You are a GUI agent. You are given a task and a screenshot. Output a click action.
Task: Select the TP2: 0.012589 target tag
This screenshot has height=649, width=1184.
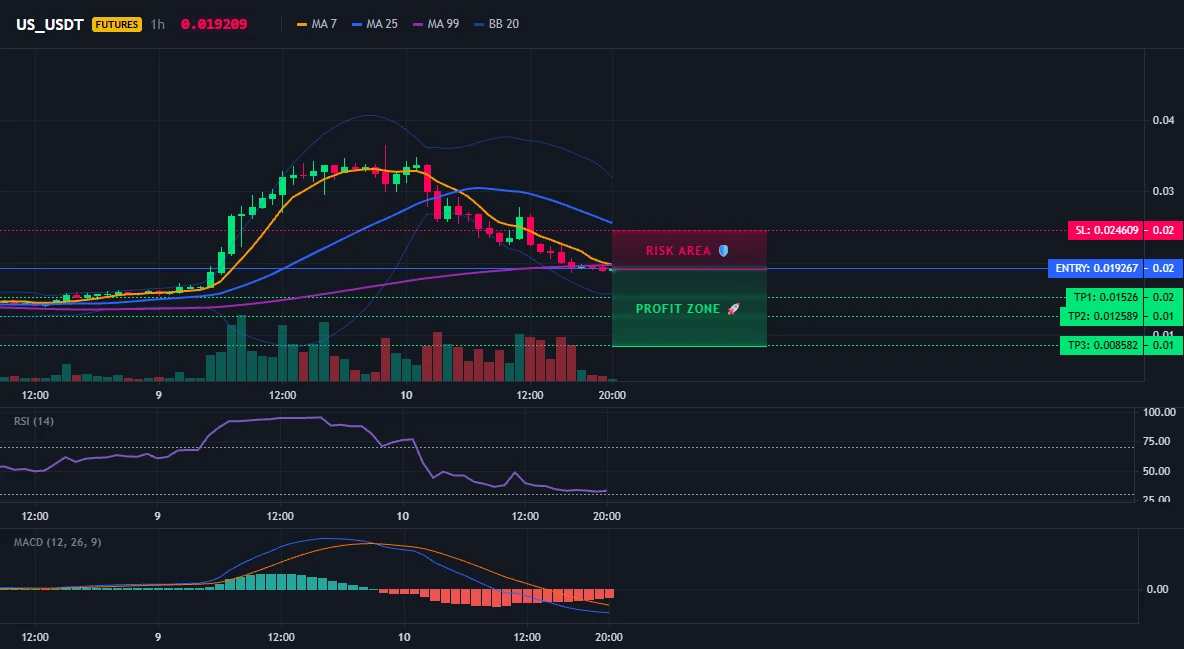click(1102, 316)
